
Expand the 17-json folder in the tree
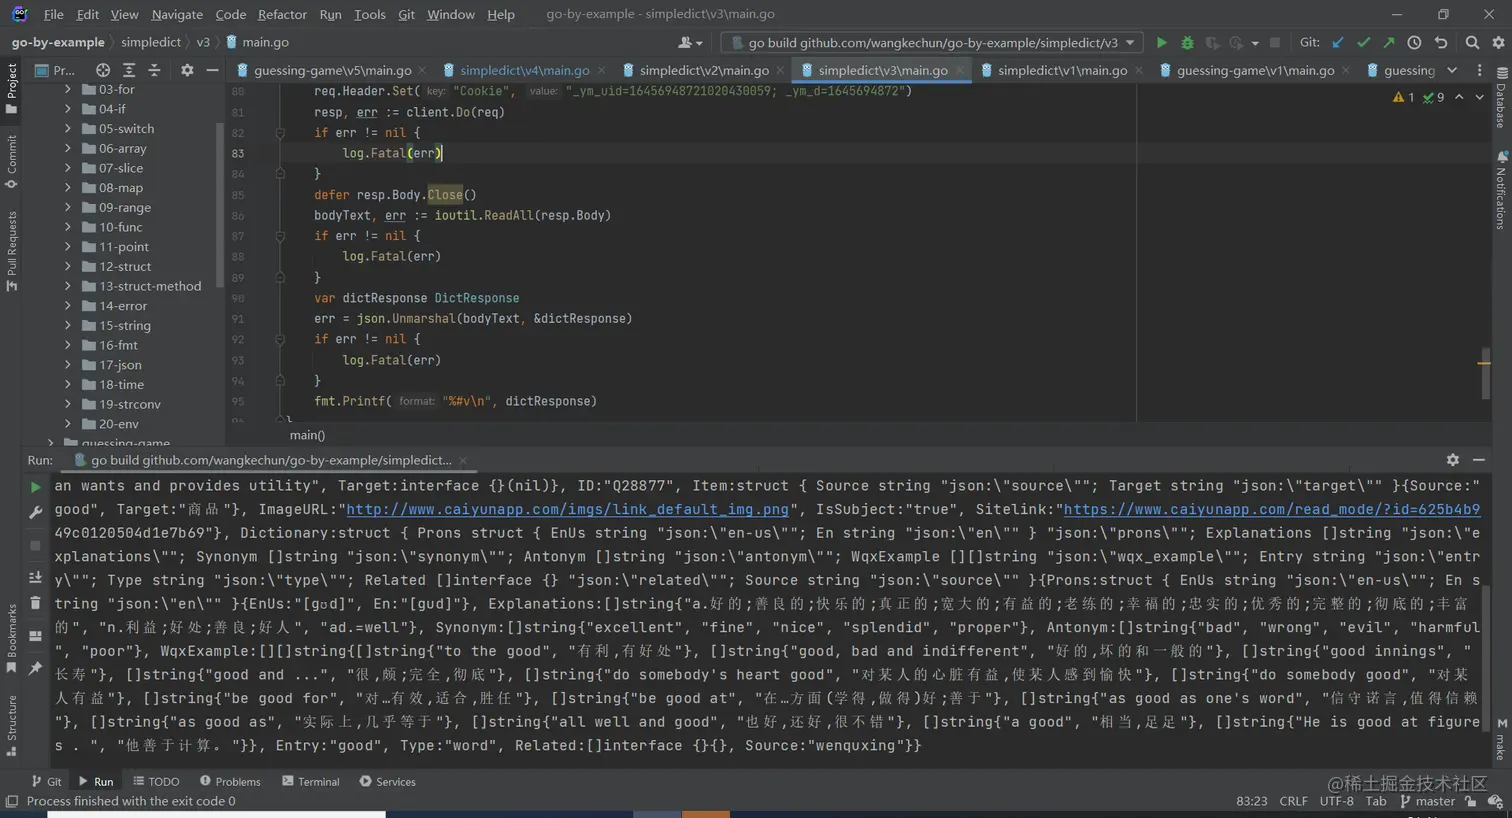coord(68,365)
